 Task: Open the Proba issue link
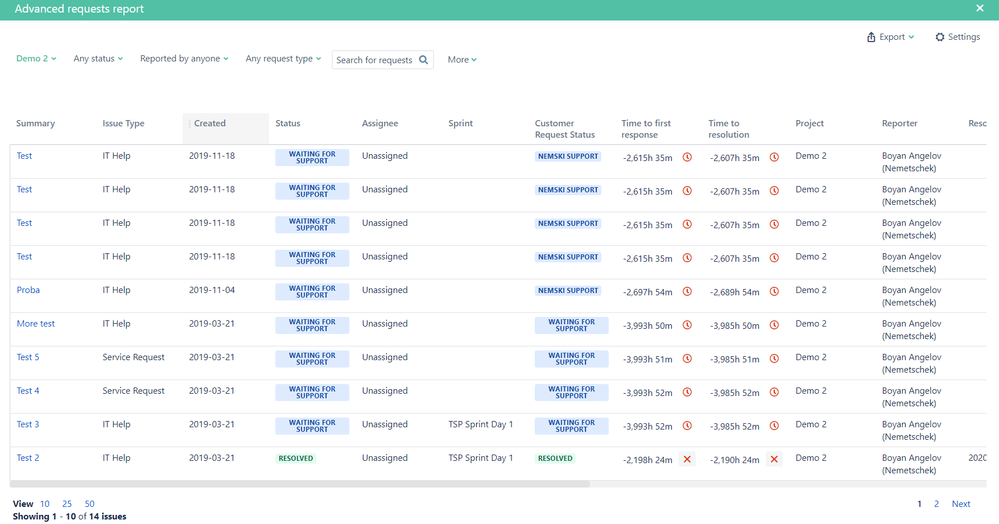28,289
